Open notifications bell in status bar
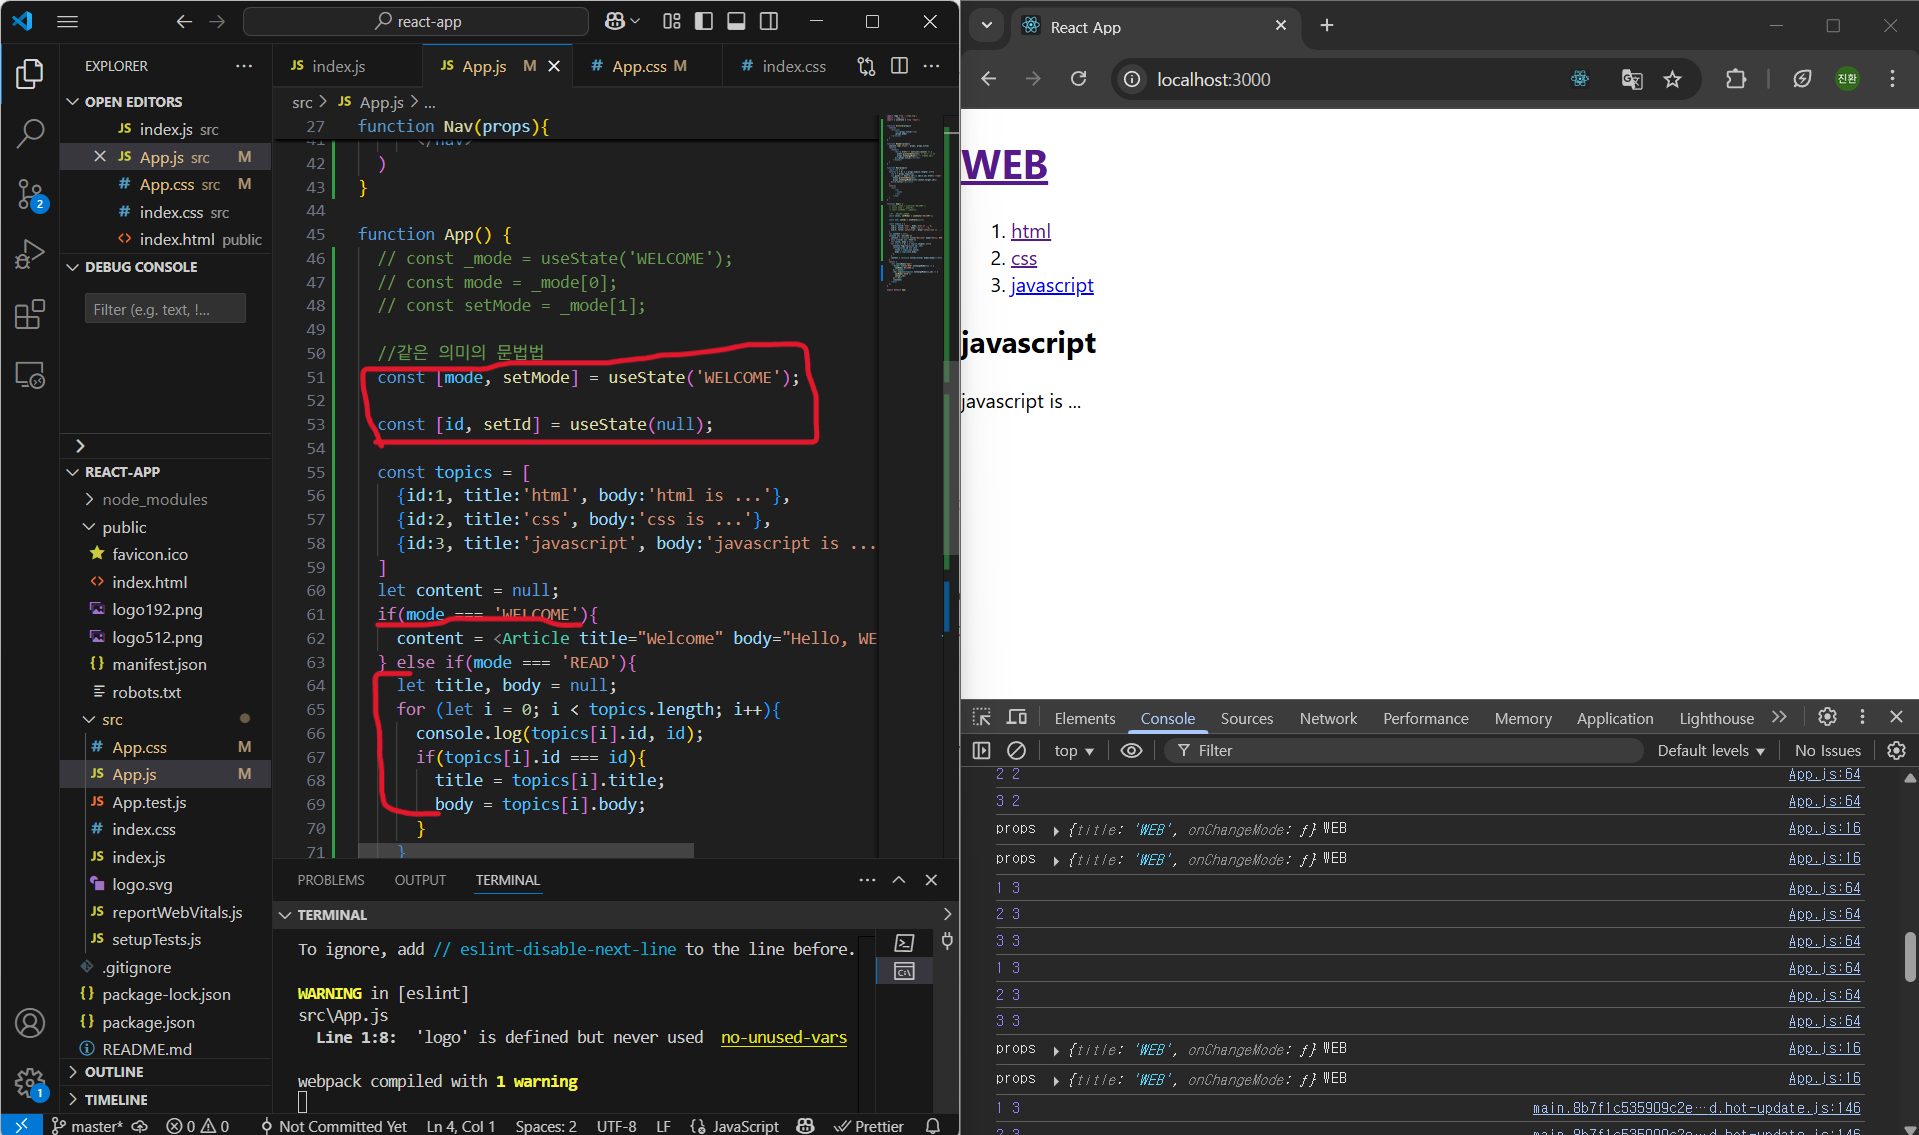Image resolution: width=1919 pixels, height=1135 pixels. (933, 1126)
